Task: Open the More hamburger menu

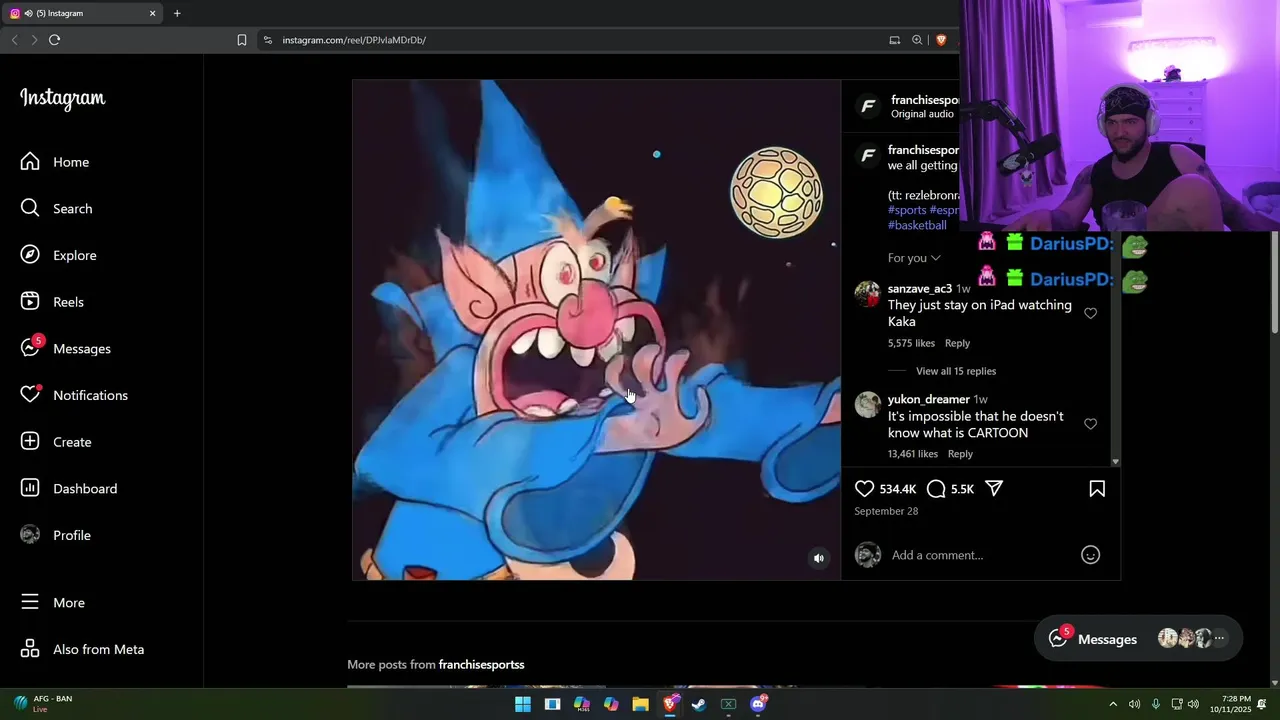Action: [53, 602]
